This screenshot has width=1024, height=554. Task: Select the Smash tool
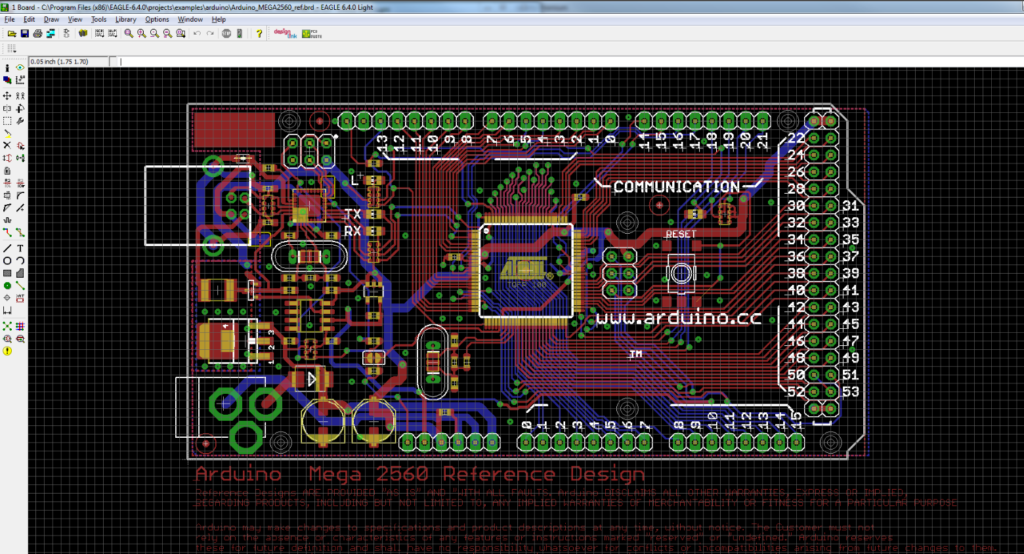[7, 195]
